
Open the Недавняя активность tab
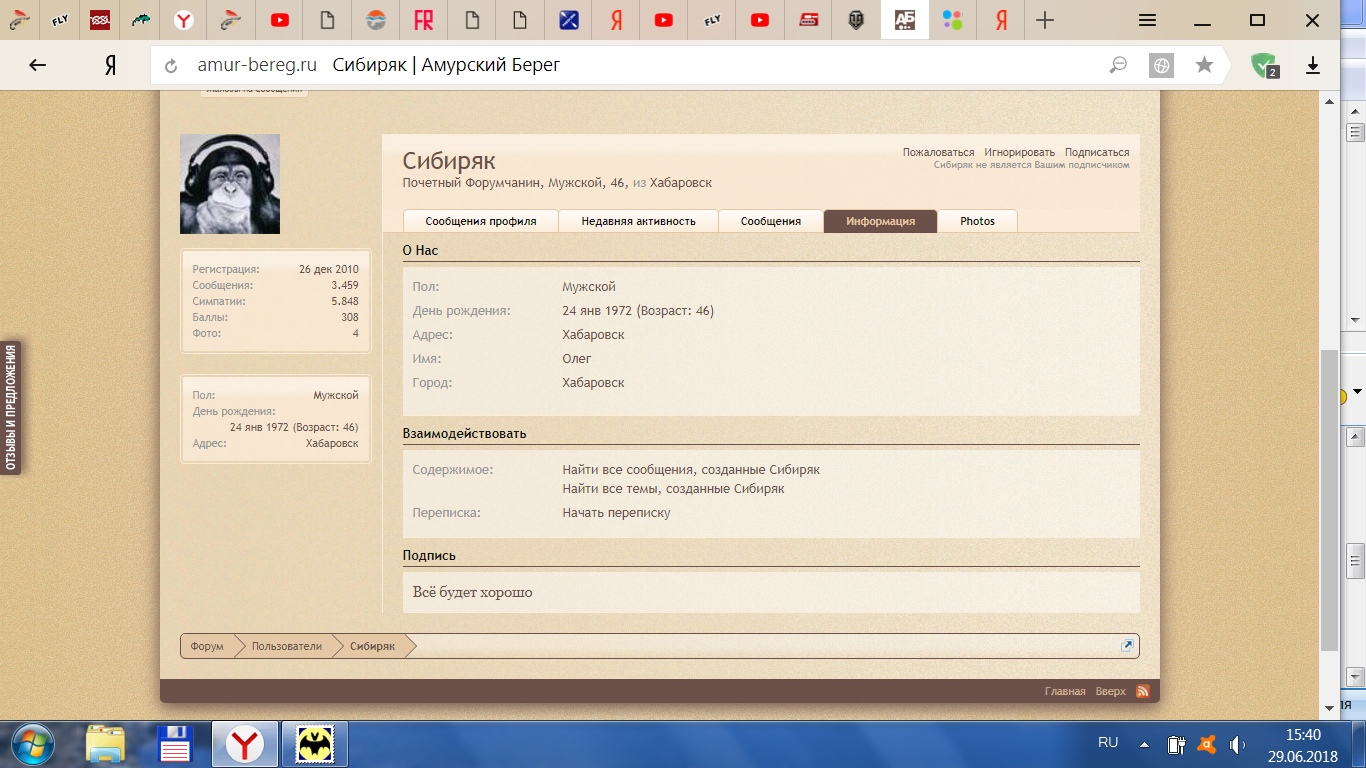tap(638, 221)
